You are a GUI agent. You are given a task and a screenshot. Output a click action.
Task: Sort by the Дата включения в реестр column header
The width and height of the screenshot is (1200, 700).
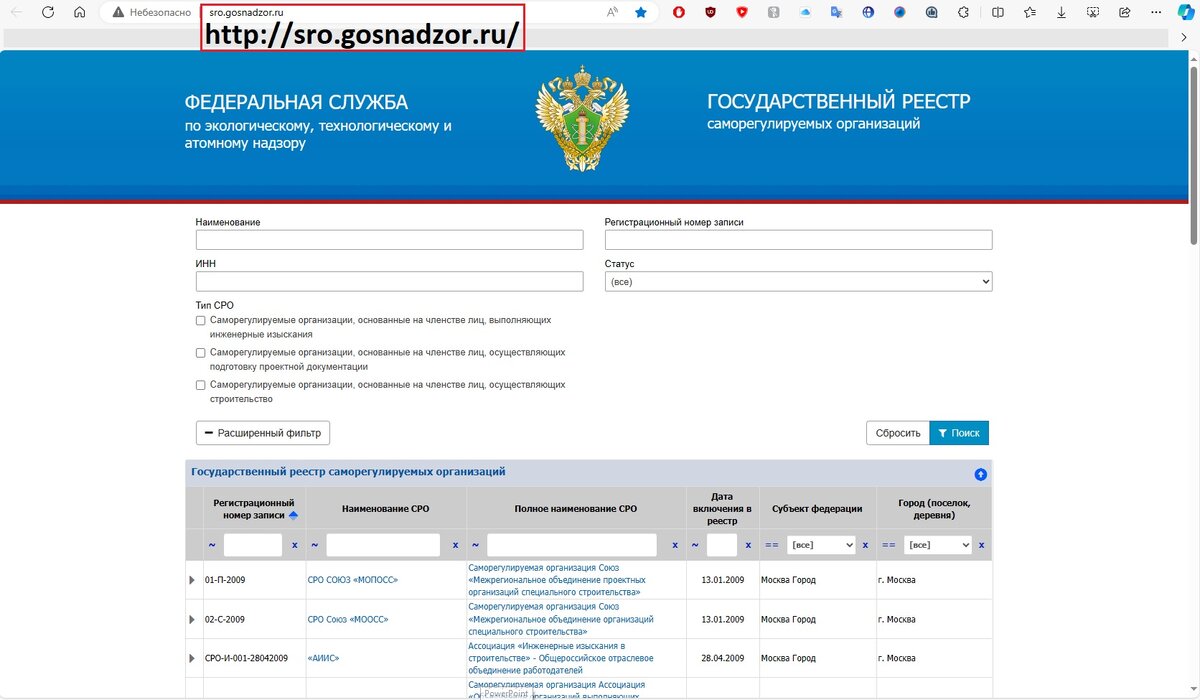click(x=722, y=509)
